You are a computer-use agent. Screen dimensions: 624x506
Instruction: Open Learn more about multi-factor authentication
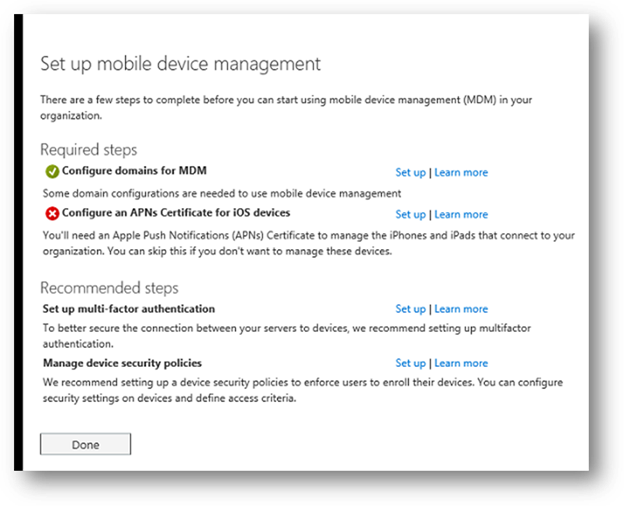click(x=461, y=309)
